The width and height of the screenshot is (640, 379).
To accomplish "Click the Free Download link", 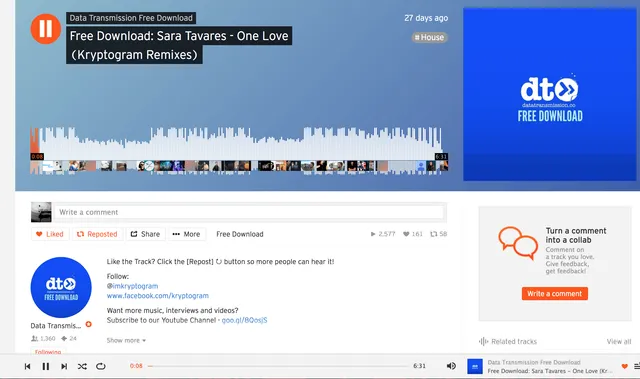I will (240, 234).
